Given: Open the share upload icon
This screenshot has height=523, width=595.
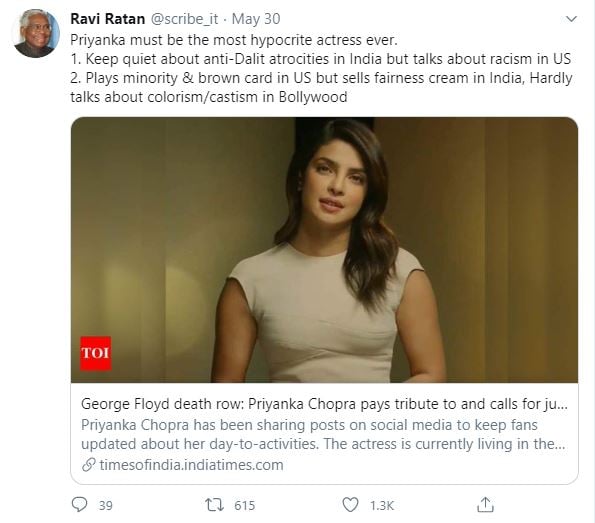Looking at the screenshot, I should pyautogui.click(x=485, y=505).
